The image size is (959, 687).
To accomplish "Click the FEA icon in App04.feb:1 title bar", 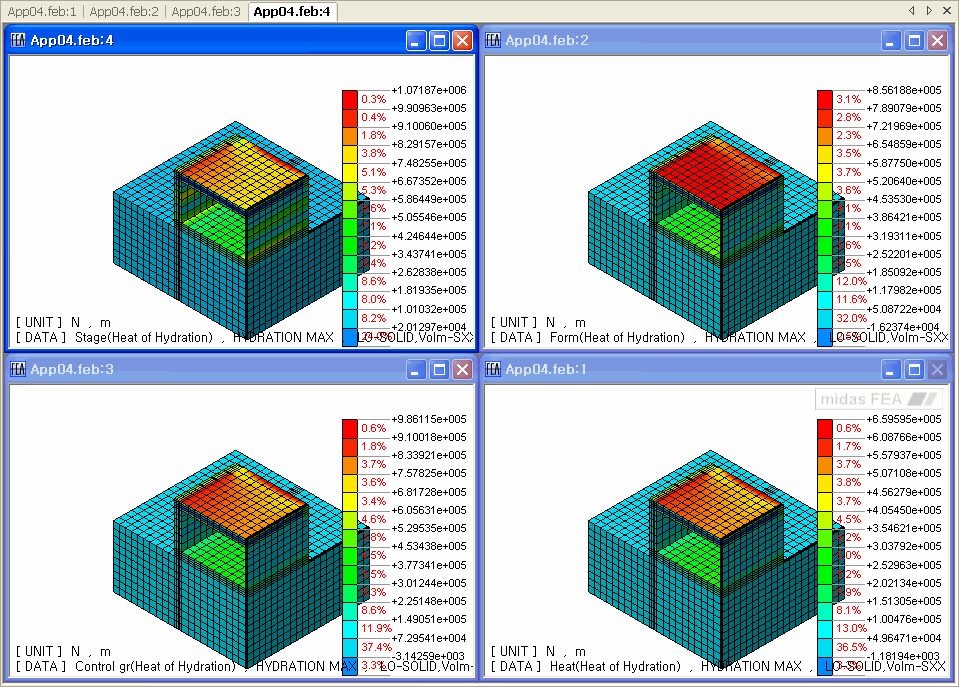I will pyautogui.click(x=492, y=369).
